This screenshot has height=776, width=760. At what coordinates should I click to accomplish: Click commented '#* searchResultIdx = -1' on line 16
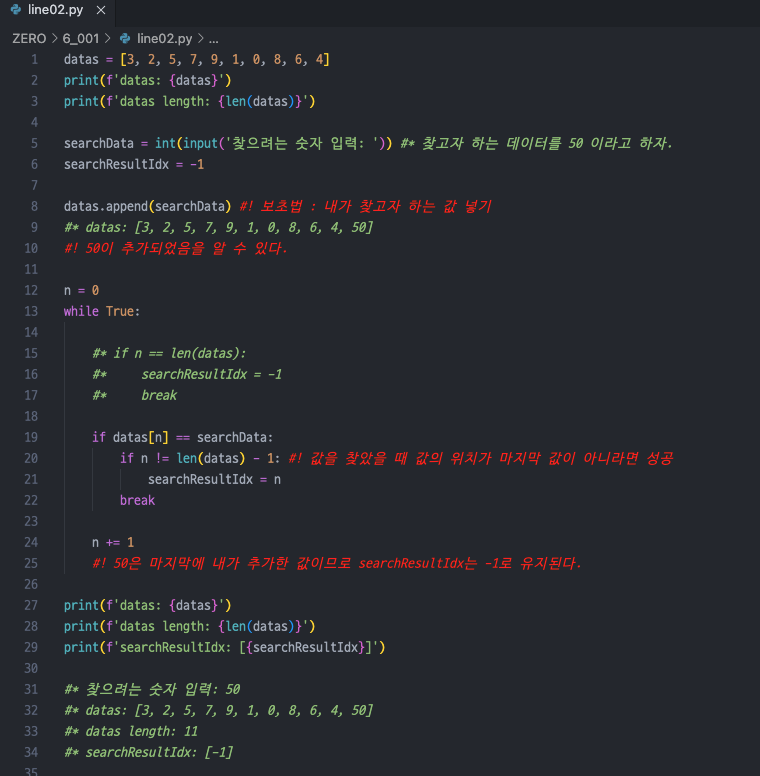[x=187, y=374]
